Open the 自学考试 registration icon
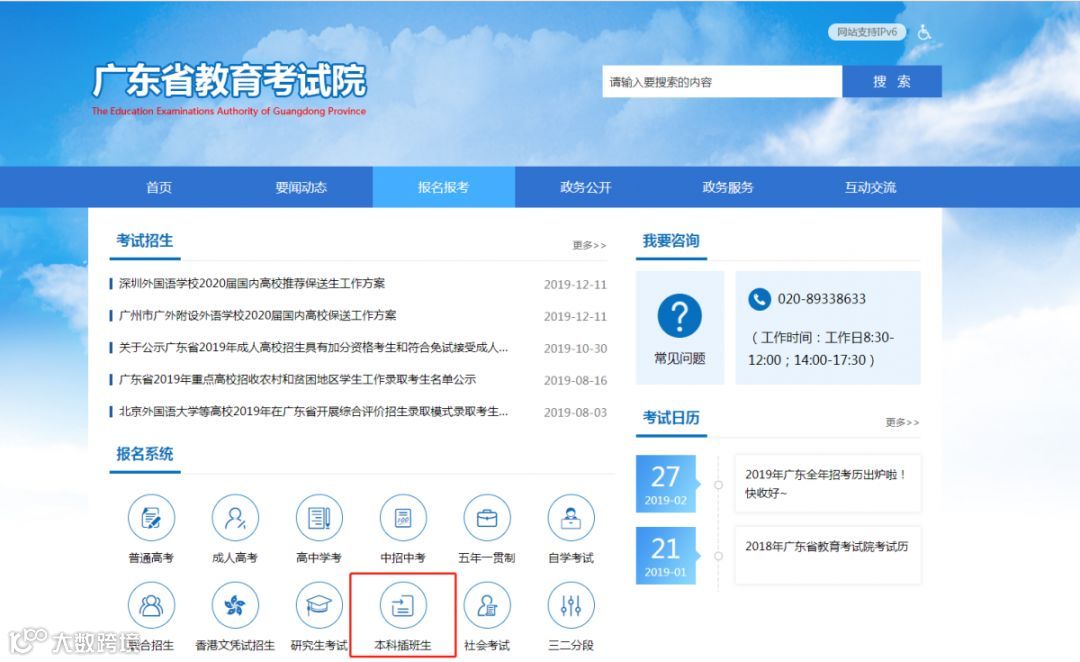The width and height of the screenshot is (1080, 662). coord(571,518)
